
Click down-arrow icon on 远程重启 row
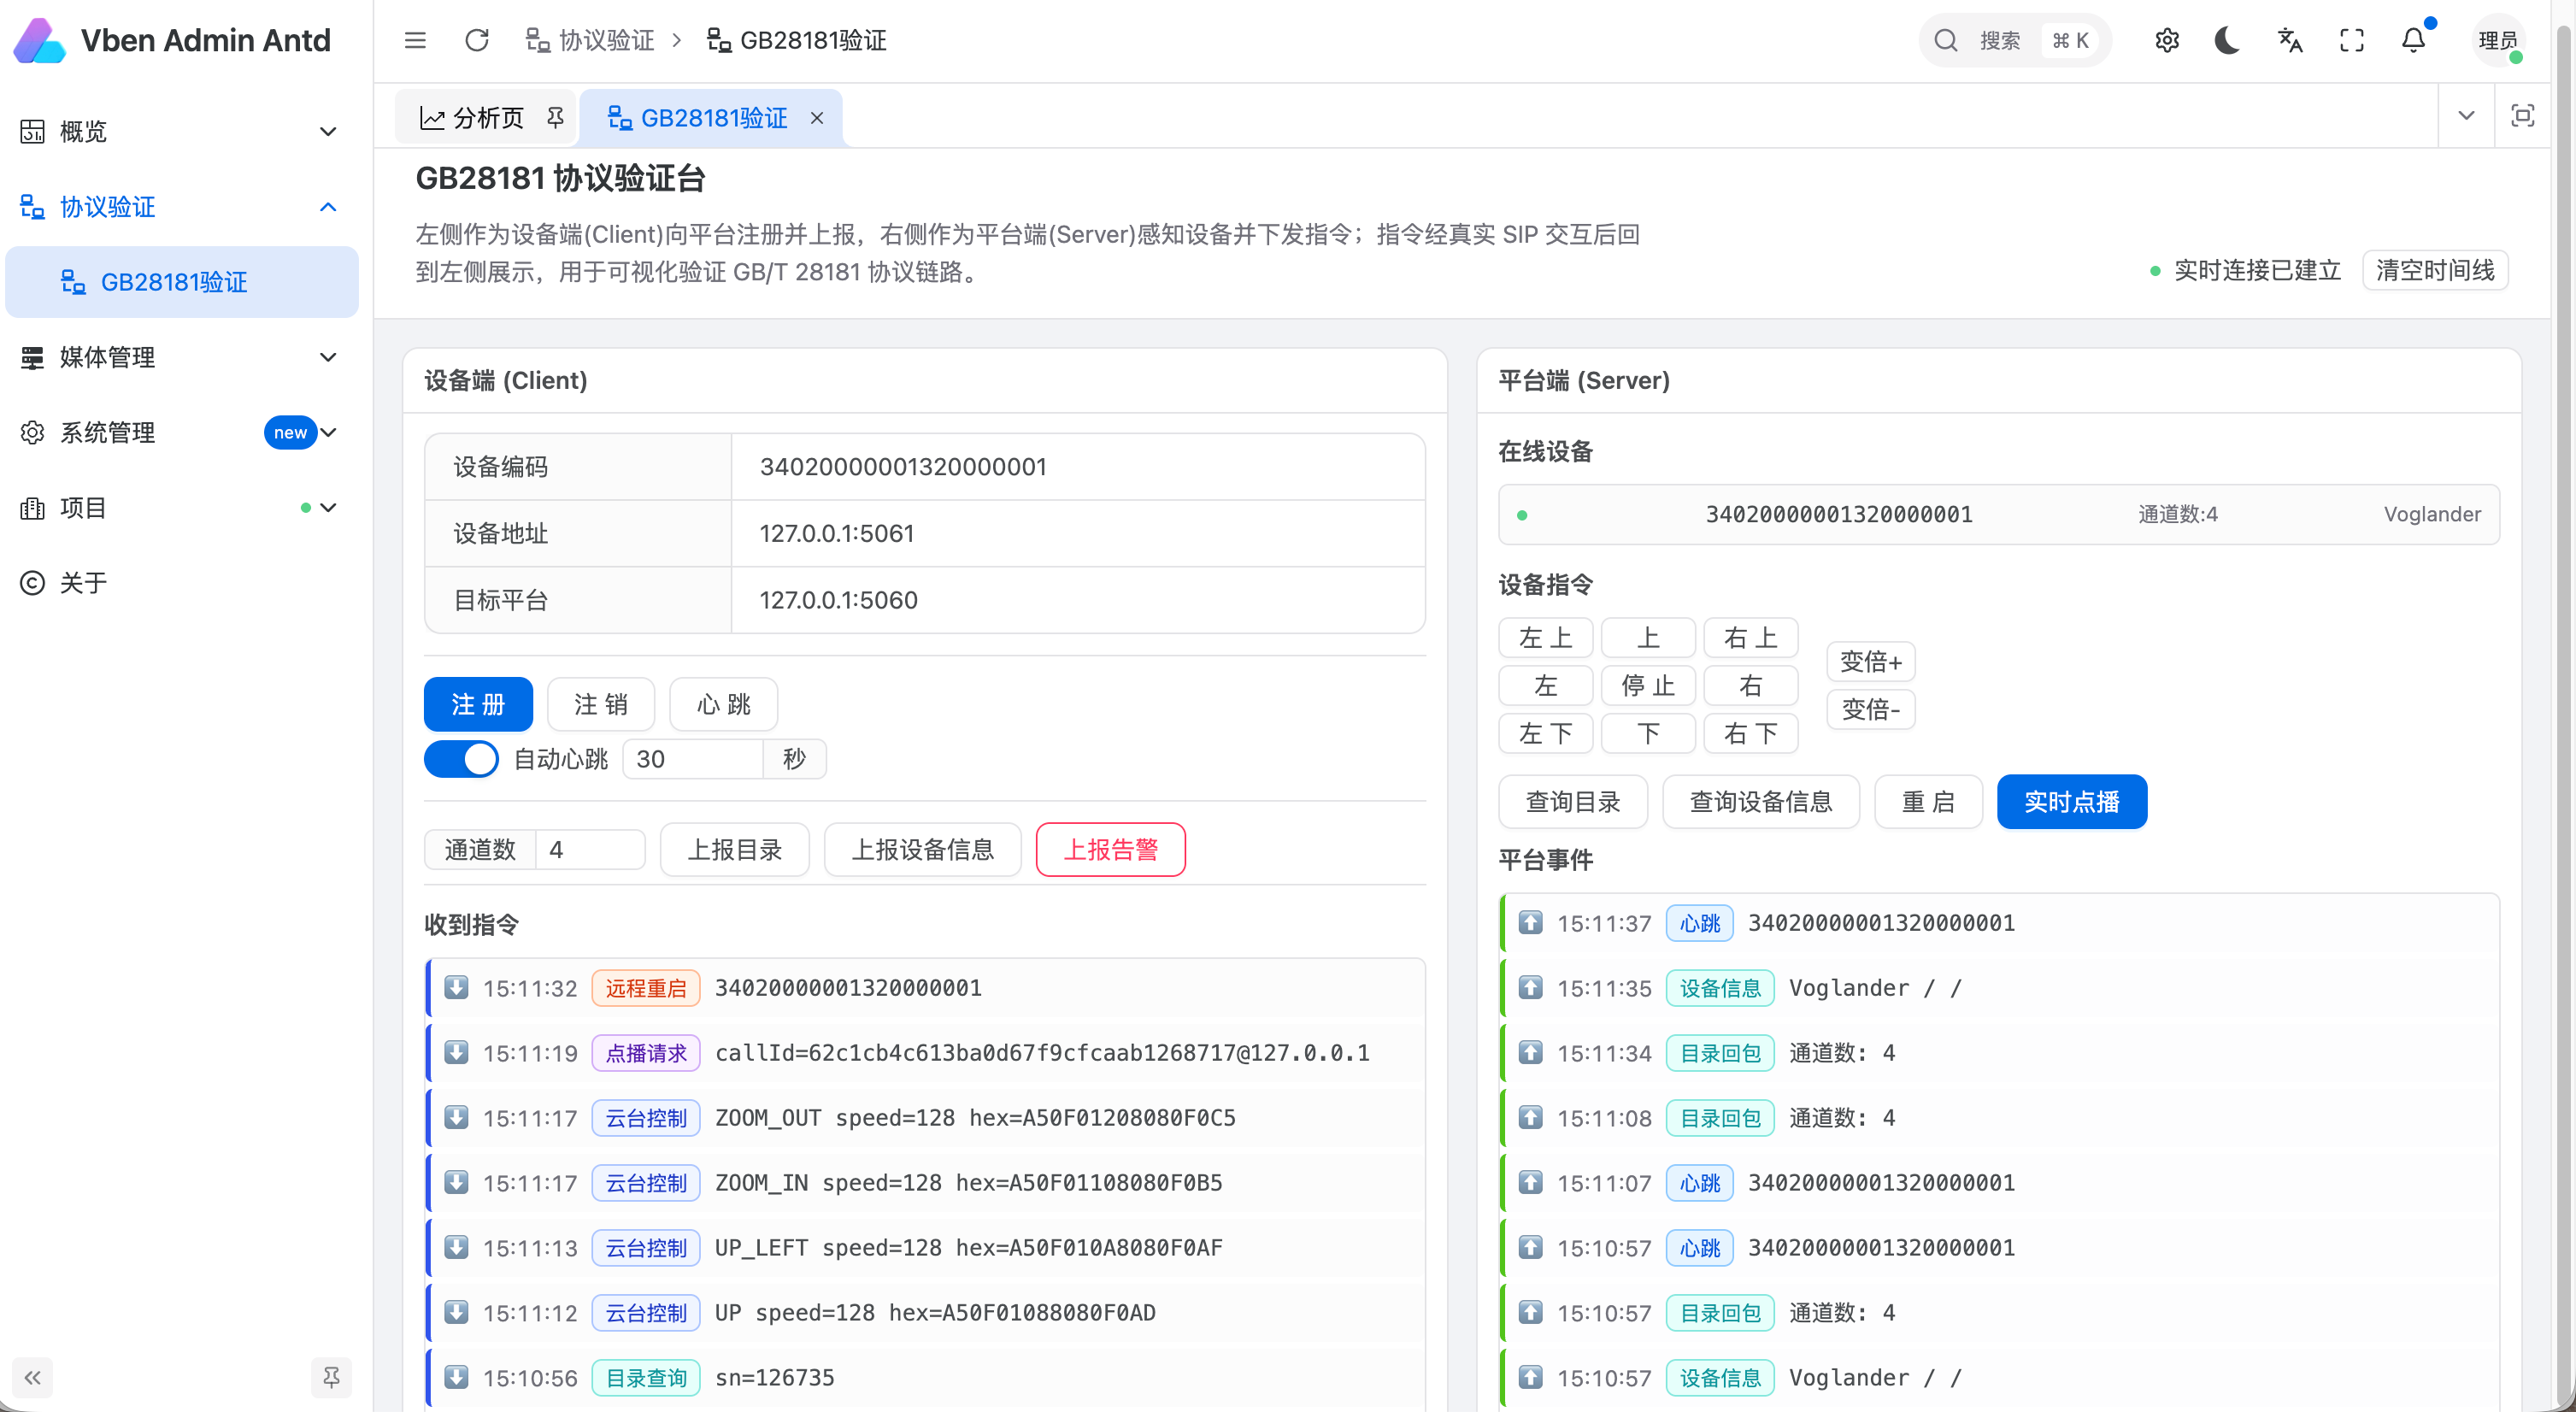coord(456,988)
